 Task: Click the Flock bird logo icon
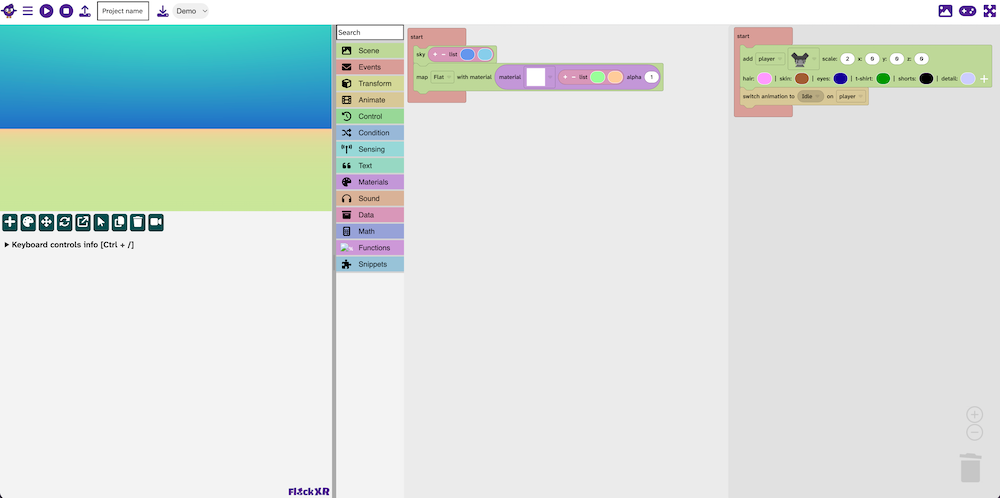(9, 11)
